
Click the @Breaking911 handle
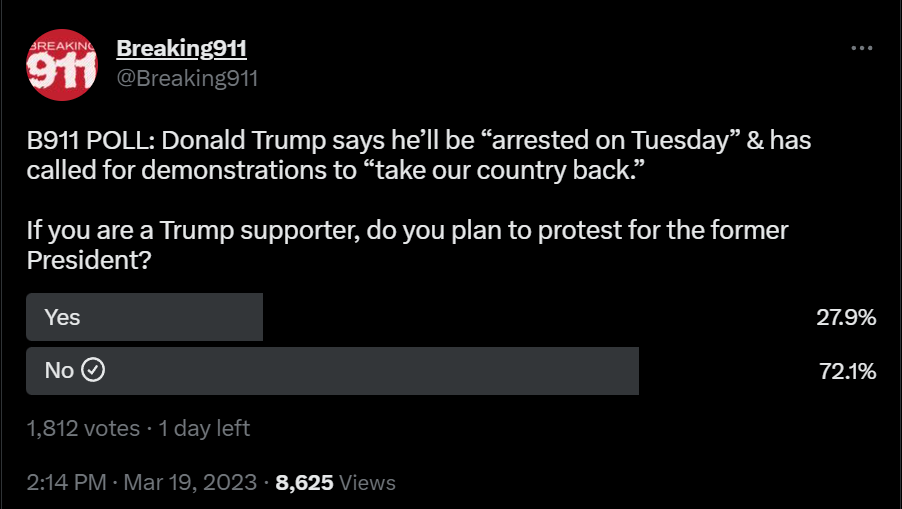pos(187,77)
